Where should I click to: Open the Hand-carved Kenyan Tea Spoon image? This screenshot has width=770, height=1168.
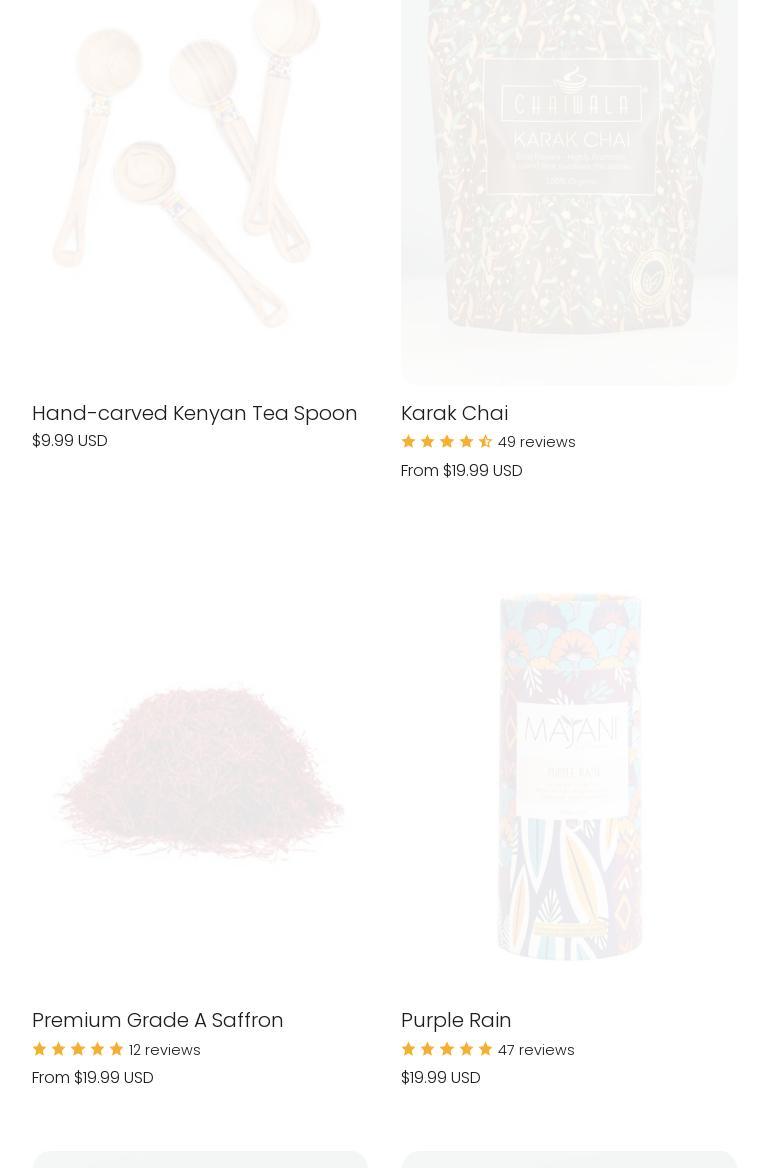pos(200,192)
